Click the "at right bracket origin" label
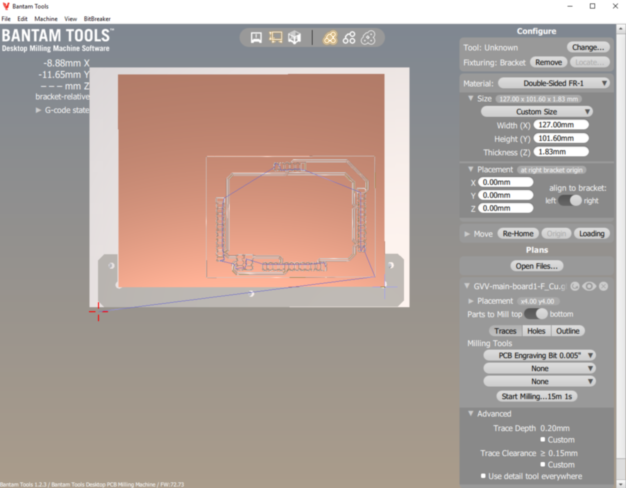The image size is (626, 488). (551, 170)
